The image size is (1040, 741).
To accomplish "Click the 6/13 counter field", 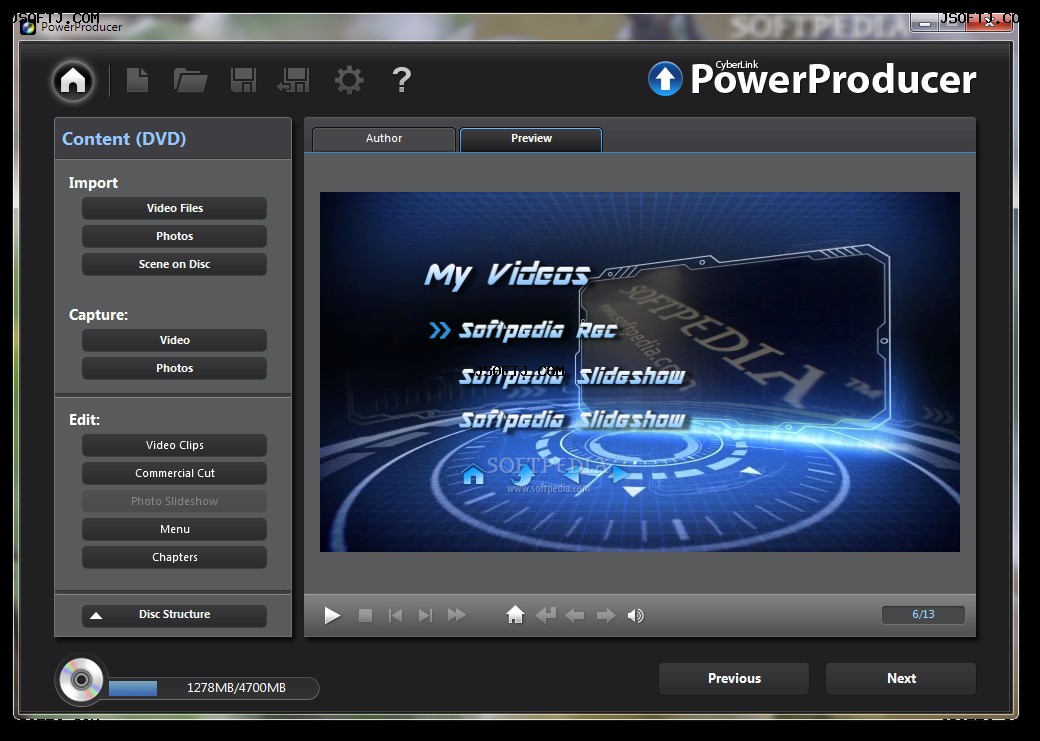I will tap(923, 614).
